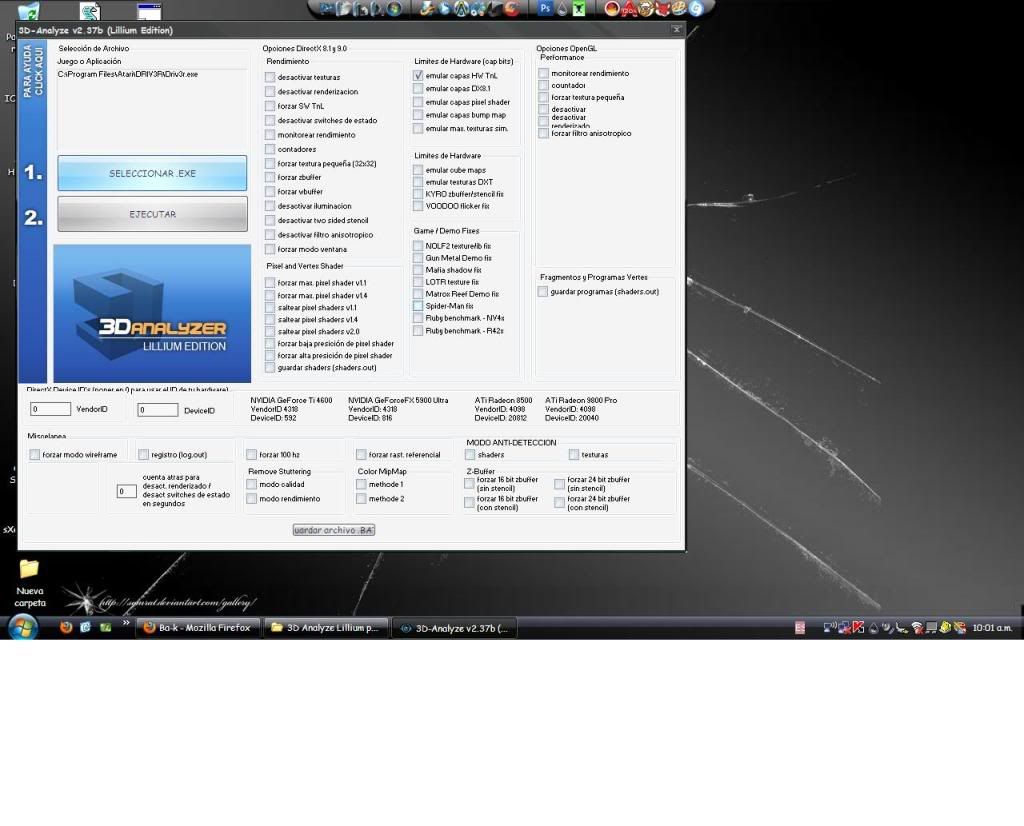
Task: Enable KYRO zbuffer/stencil fix
Action: [x=418, y=194]
